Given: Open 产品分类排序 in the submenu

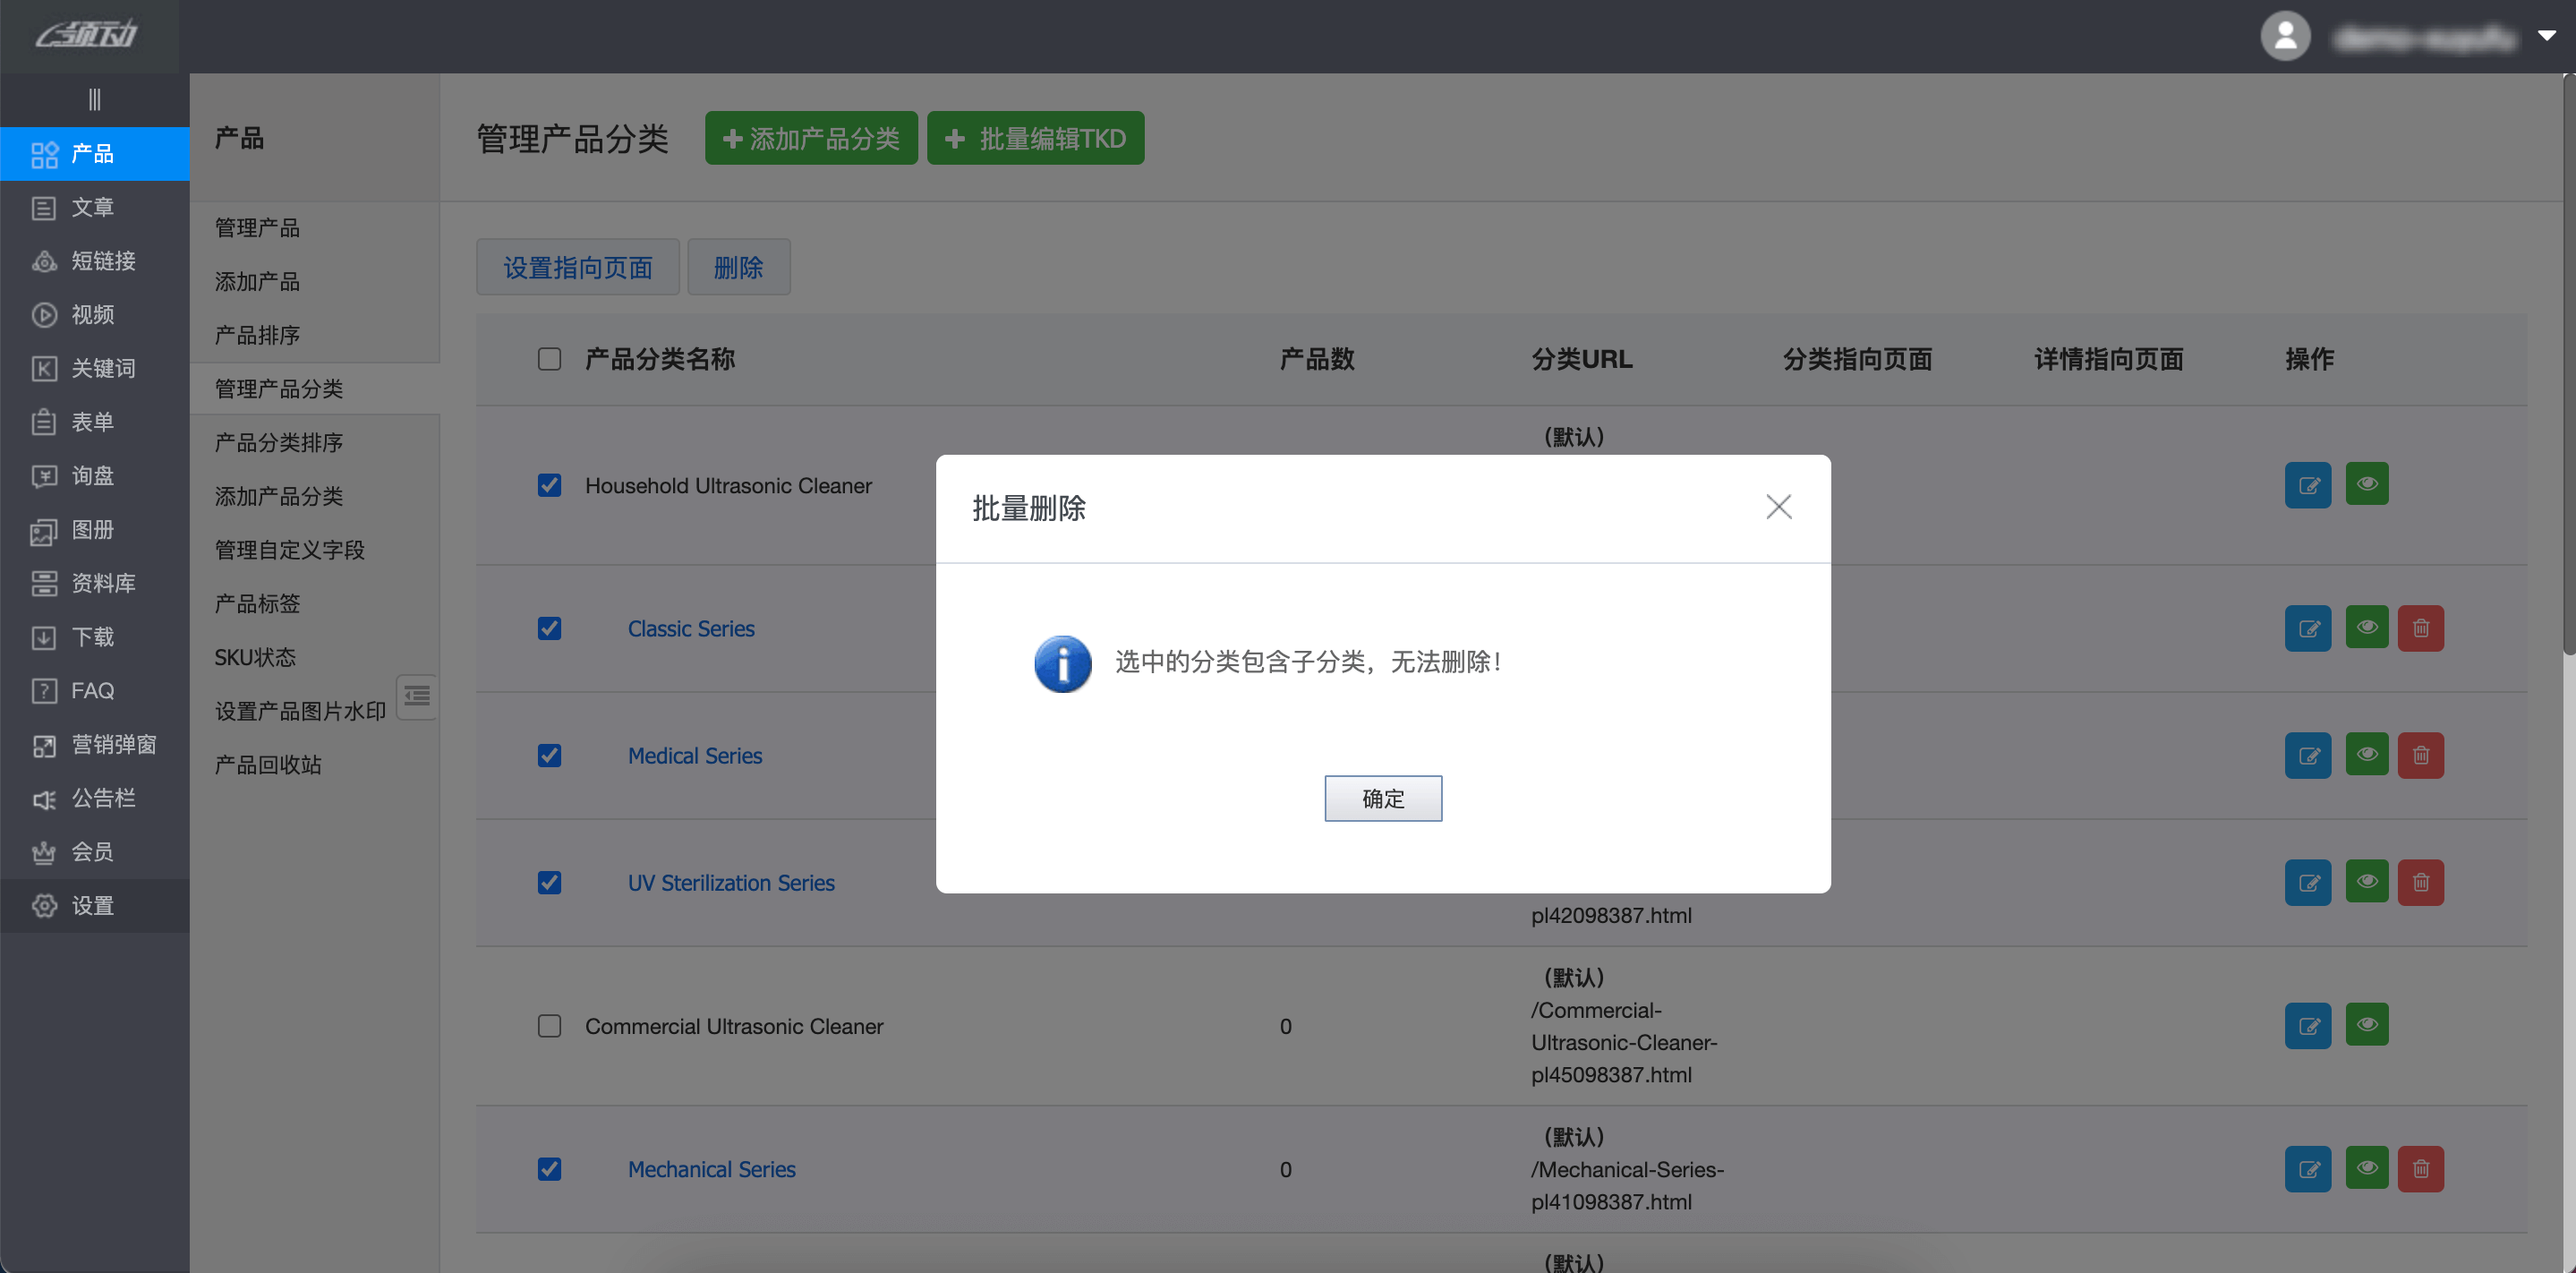Looking at the screenshot, I should (x=279, y=442).
